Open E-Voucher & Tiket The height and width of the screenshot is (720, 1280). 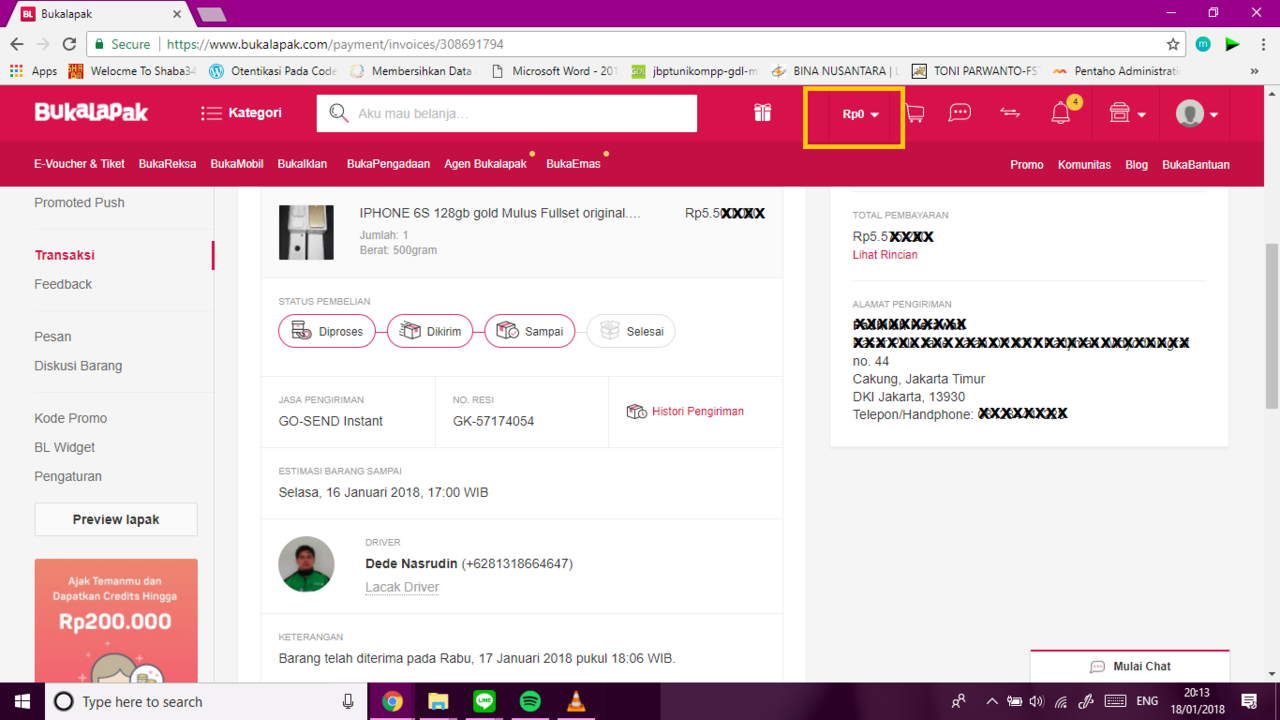(79, 164)
